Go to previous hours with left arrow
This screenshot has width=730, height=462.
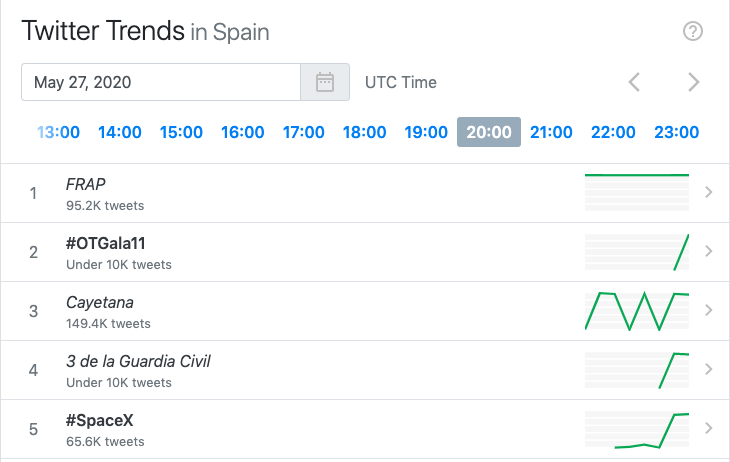tap(634, 82)
